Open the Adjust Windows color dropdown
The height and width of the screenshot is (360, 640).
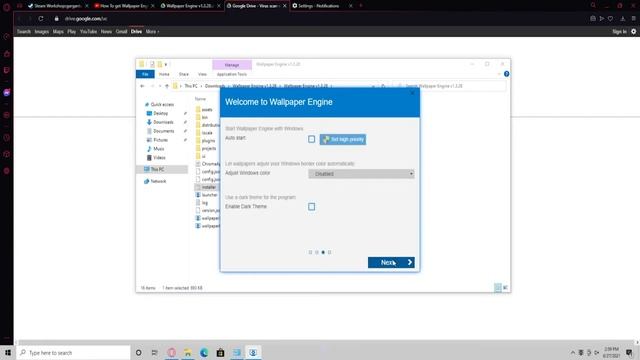(361, 174)
